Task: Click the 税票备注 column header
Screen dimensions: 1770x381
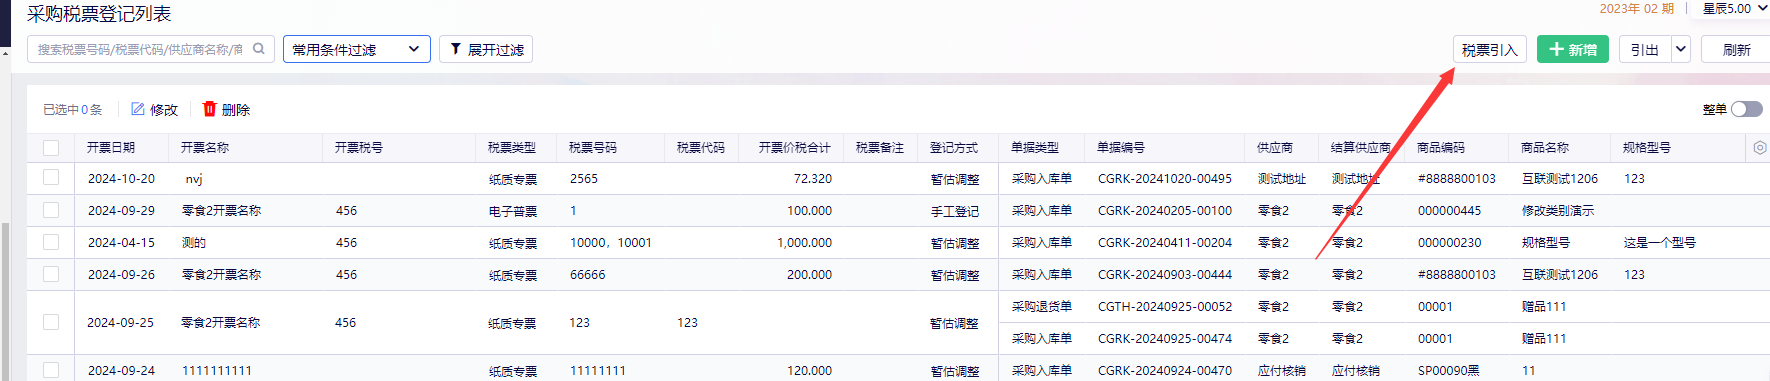Action: 880,147
